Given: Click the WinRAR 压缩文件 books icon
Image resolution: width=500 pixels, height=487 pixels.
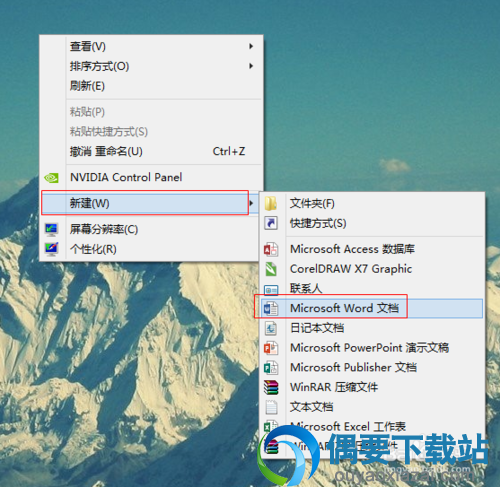Looking at the screenshot, I should [271, 387].
